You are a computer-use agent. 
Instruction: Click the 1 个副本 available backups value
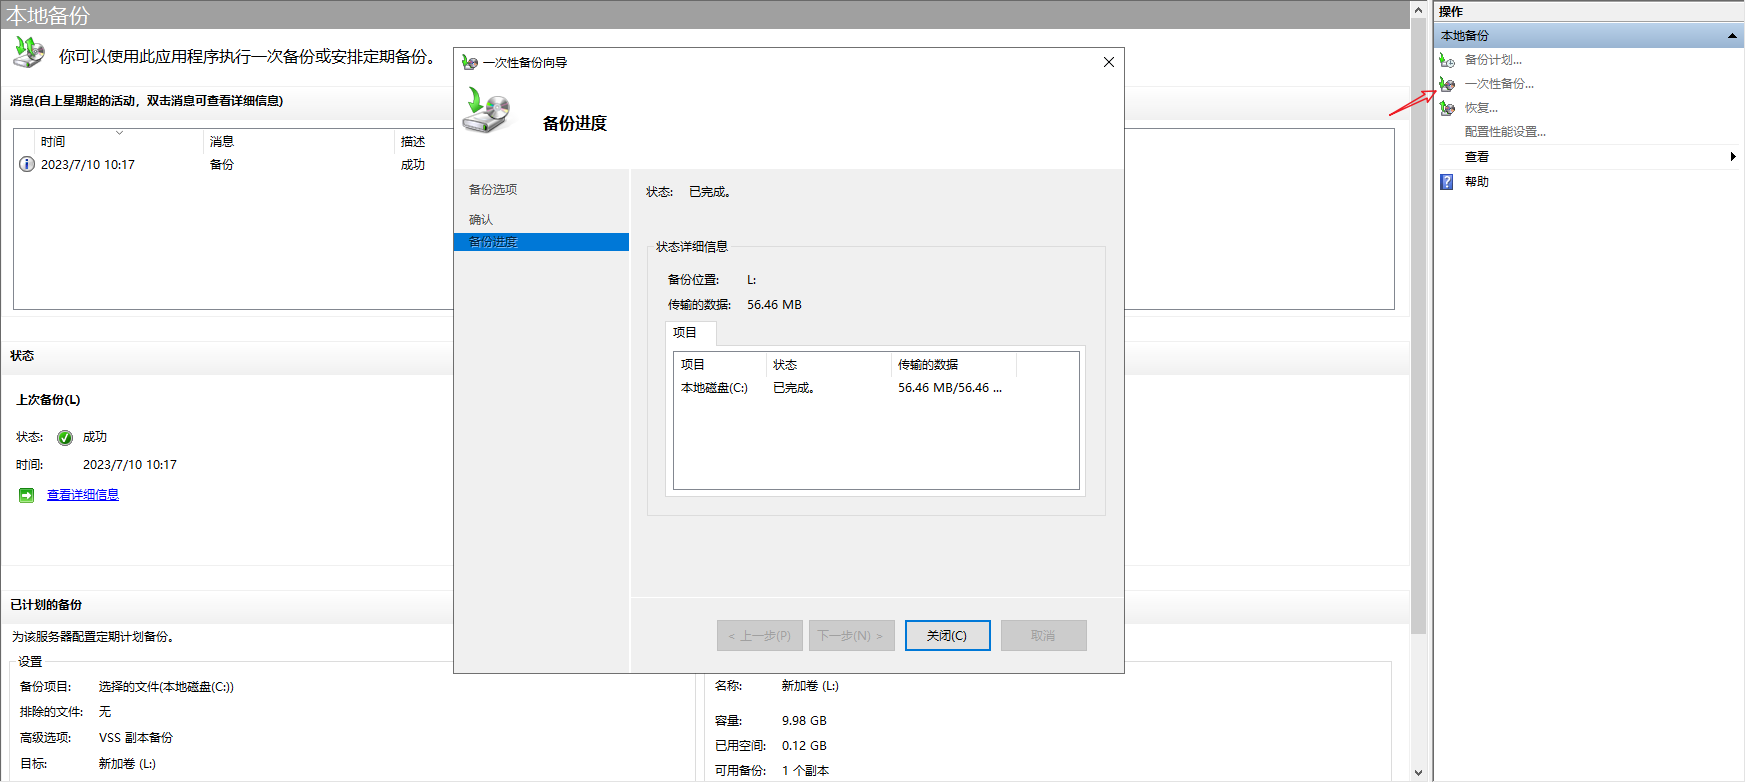click(805, 771)
